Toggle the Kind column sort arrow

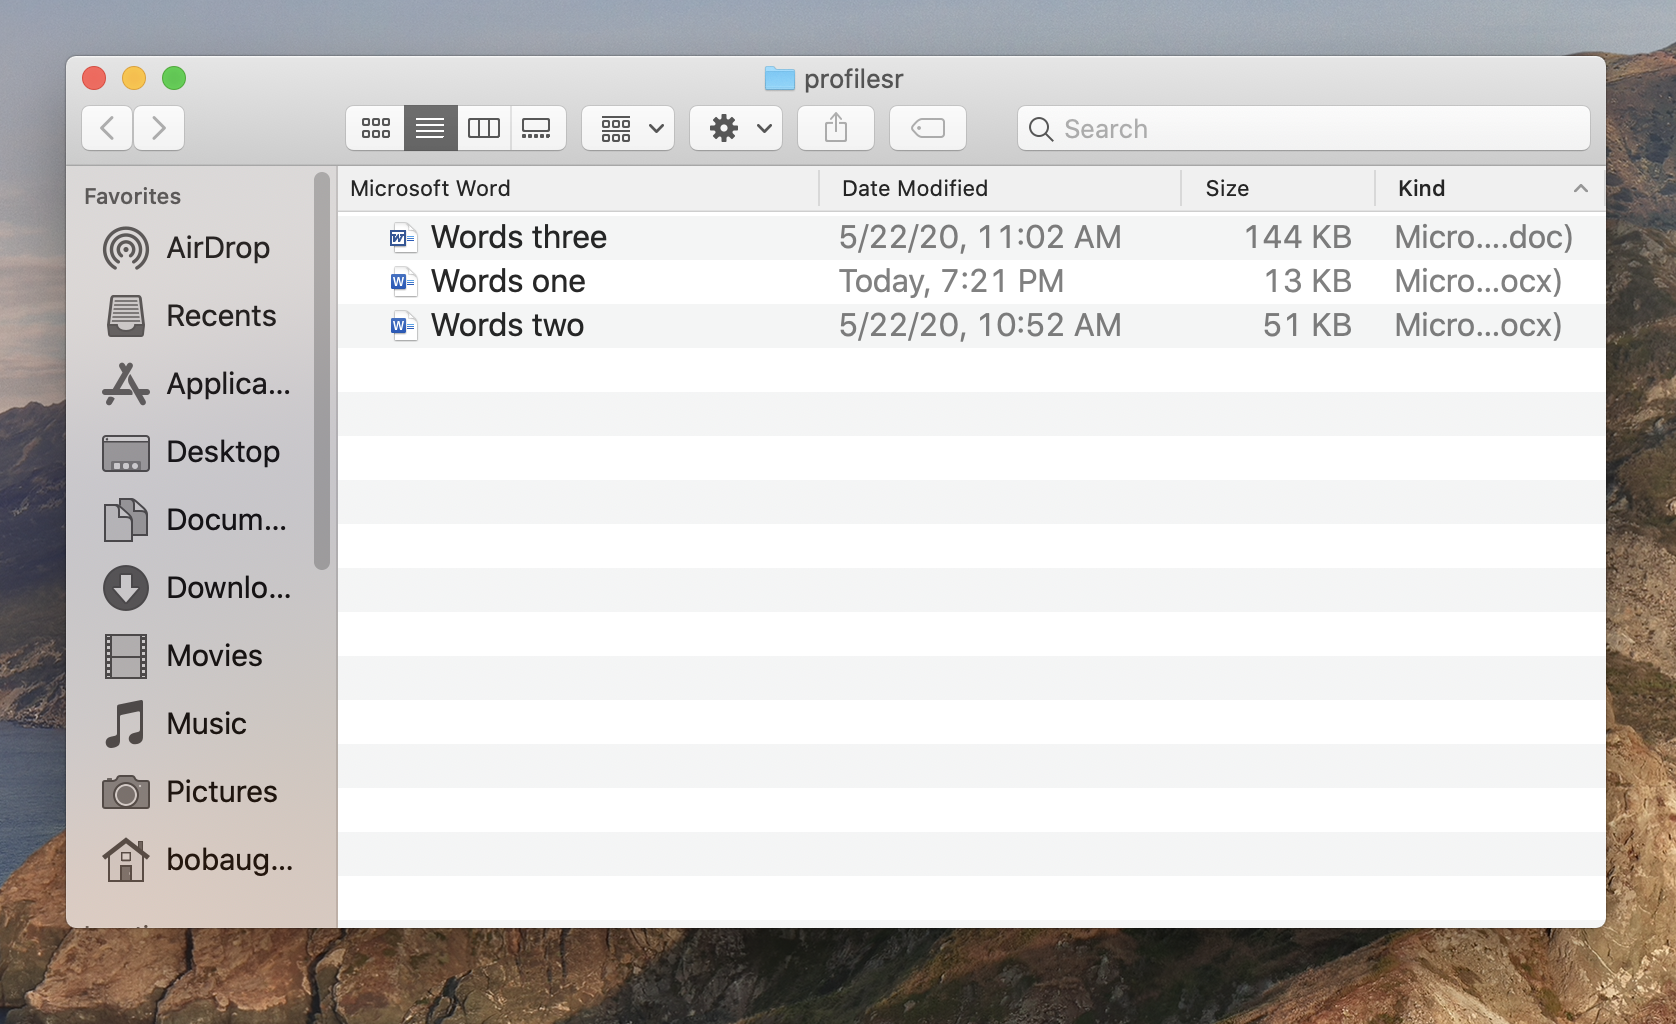(x=1580, y=189)
